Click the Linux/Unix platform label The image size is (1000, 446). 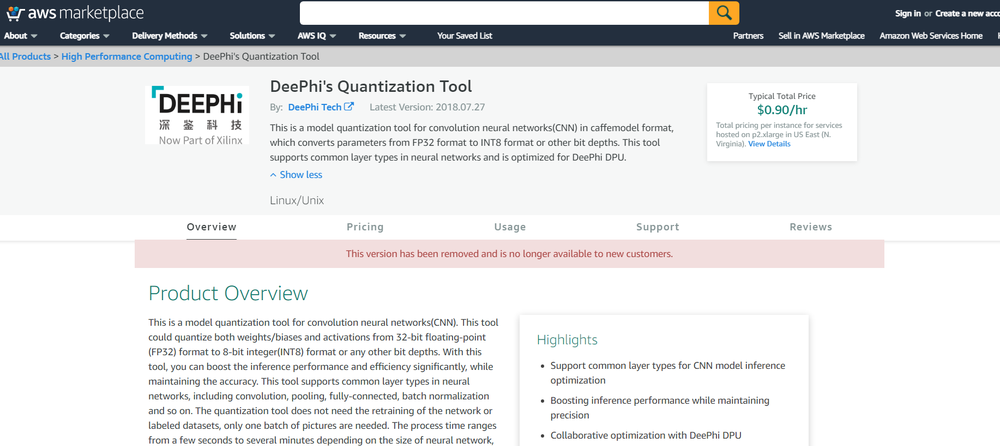(297, 200)
